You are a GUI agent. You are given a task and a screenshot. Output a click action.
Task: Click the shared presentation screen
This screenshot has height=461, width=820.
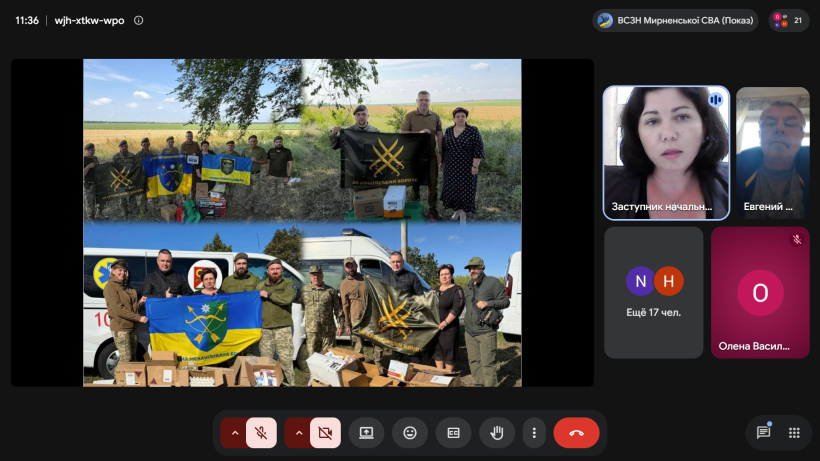click(302, 223)
